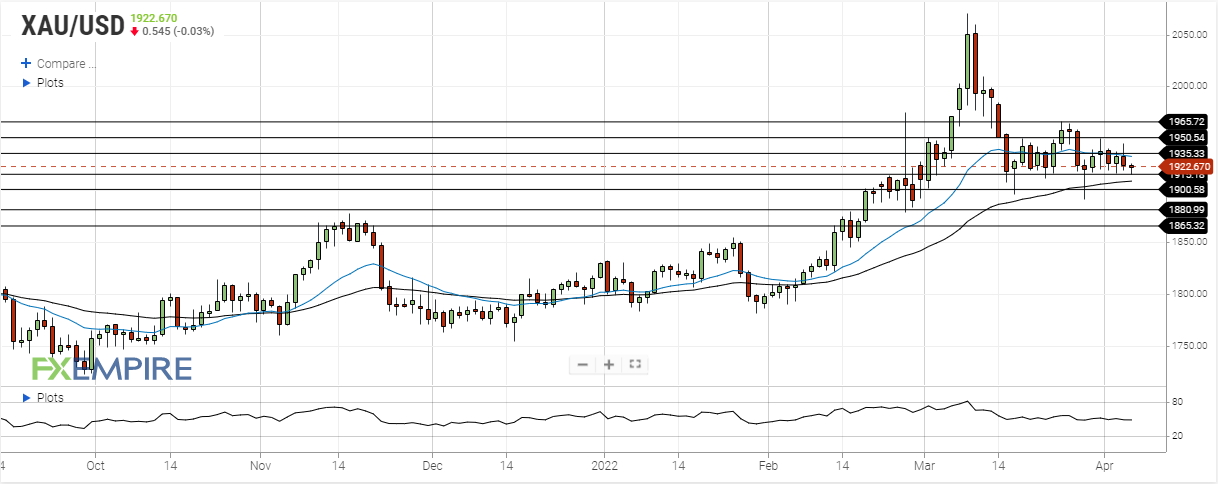Click the 0.545 (-0.03%) change text
This screenshot has height=484, width=1218.
(178, 31)
